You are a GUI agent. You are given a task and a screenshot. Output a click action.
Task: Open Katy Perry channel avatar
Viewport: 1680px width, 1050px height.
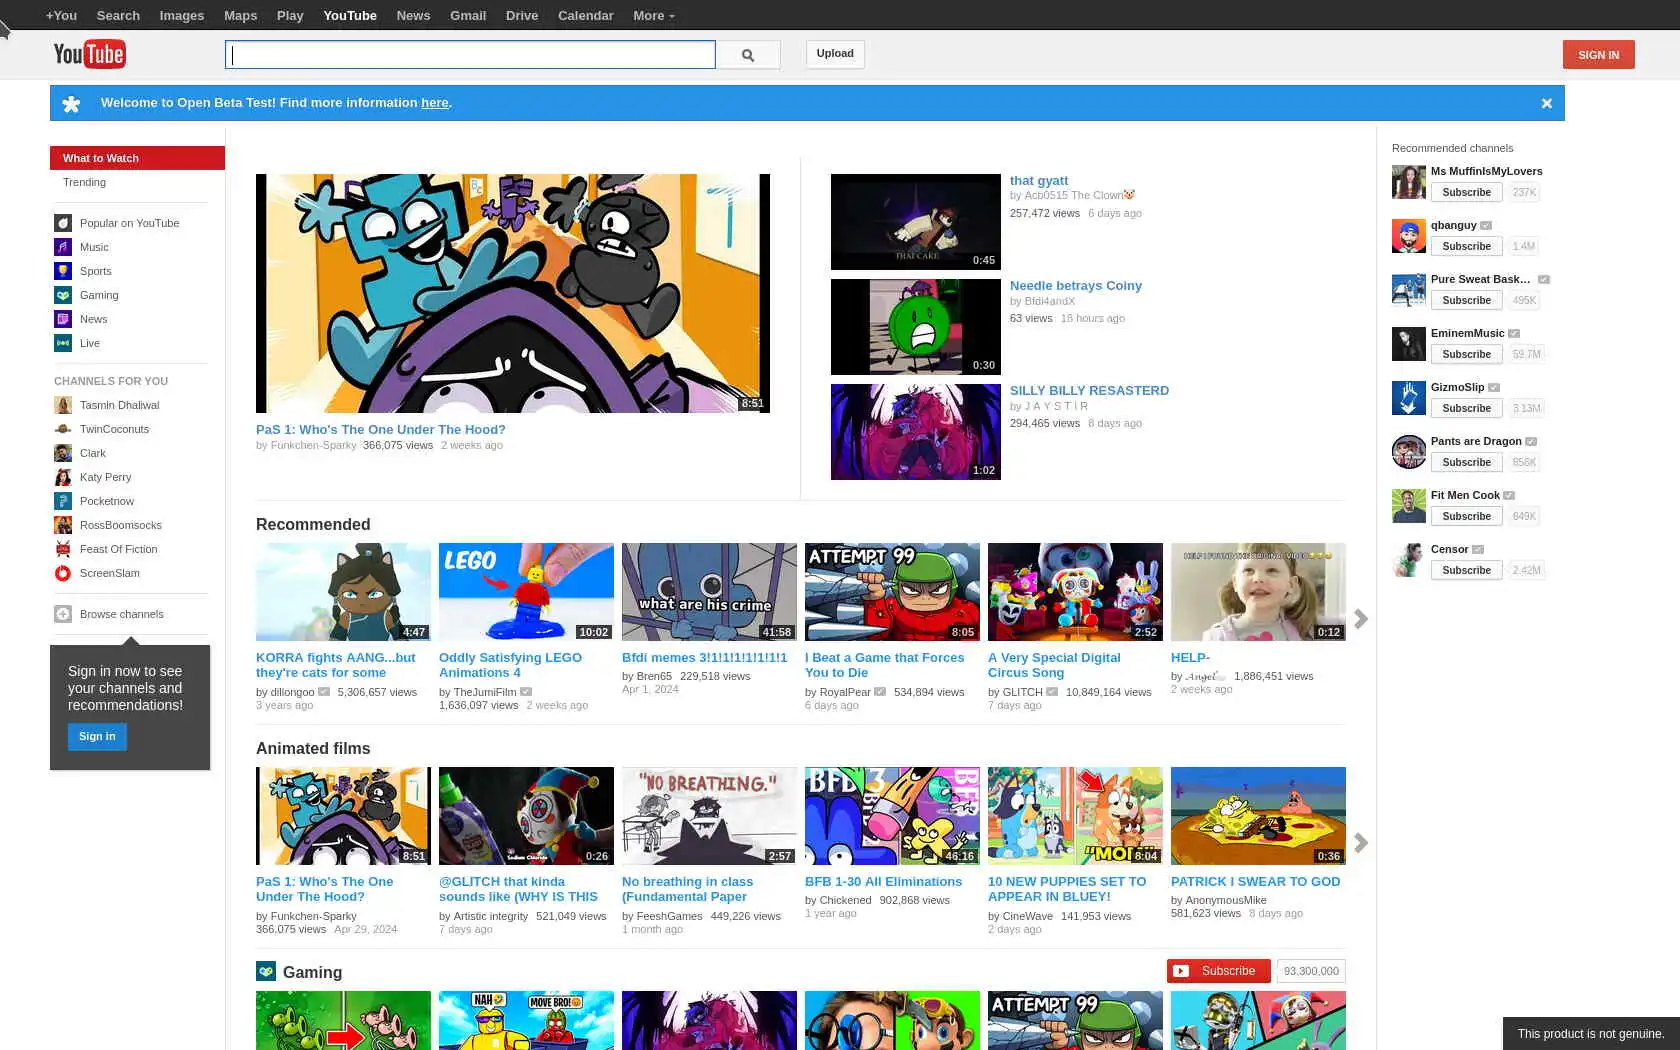tap(63, 477)
